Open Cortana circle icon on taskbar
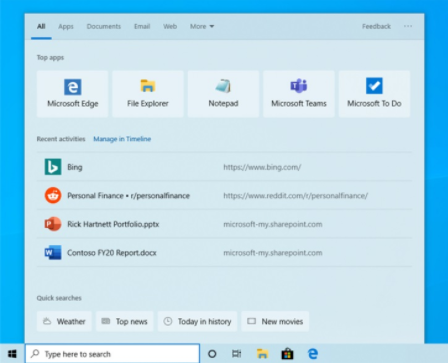 point(212,354)
